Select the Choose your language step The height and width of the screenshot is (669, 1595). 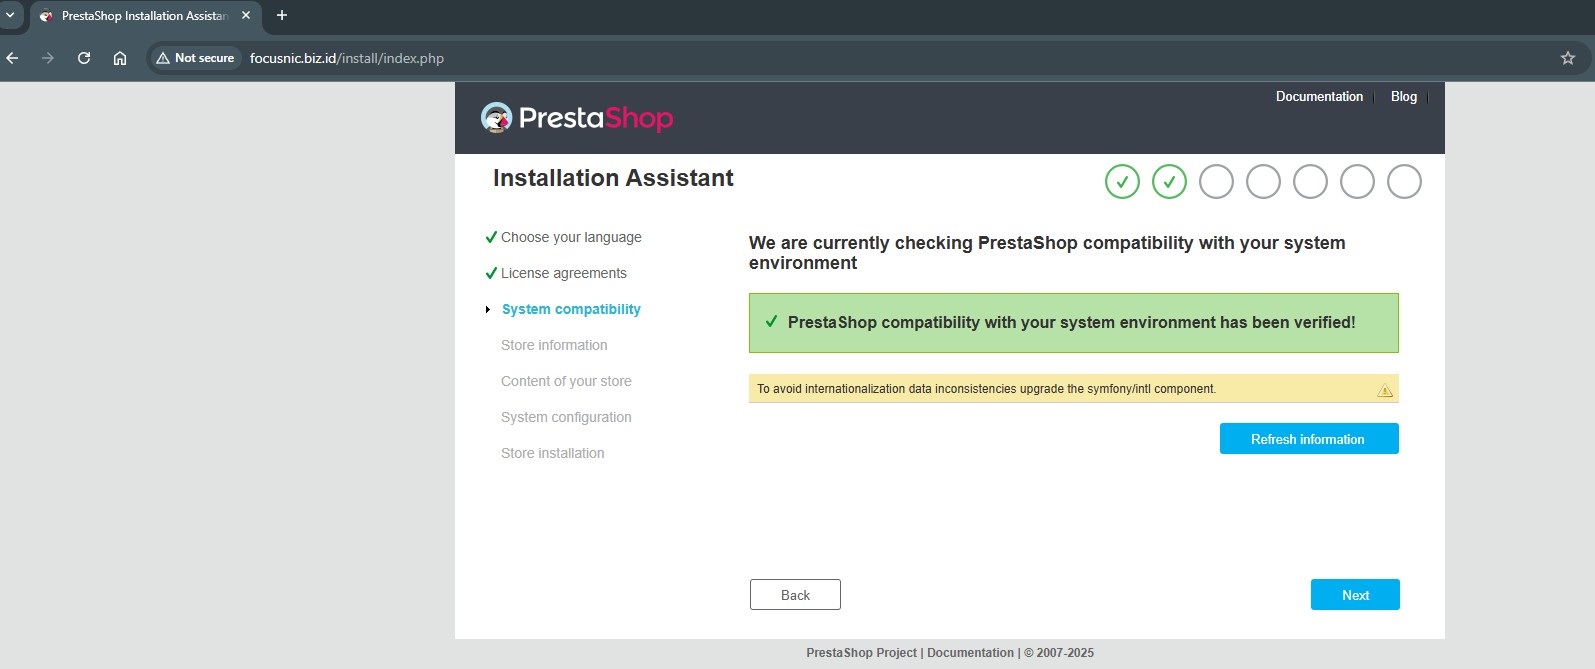(571, 237)
